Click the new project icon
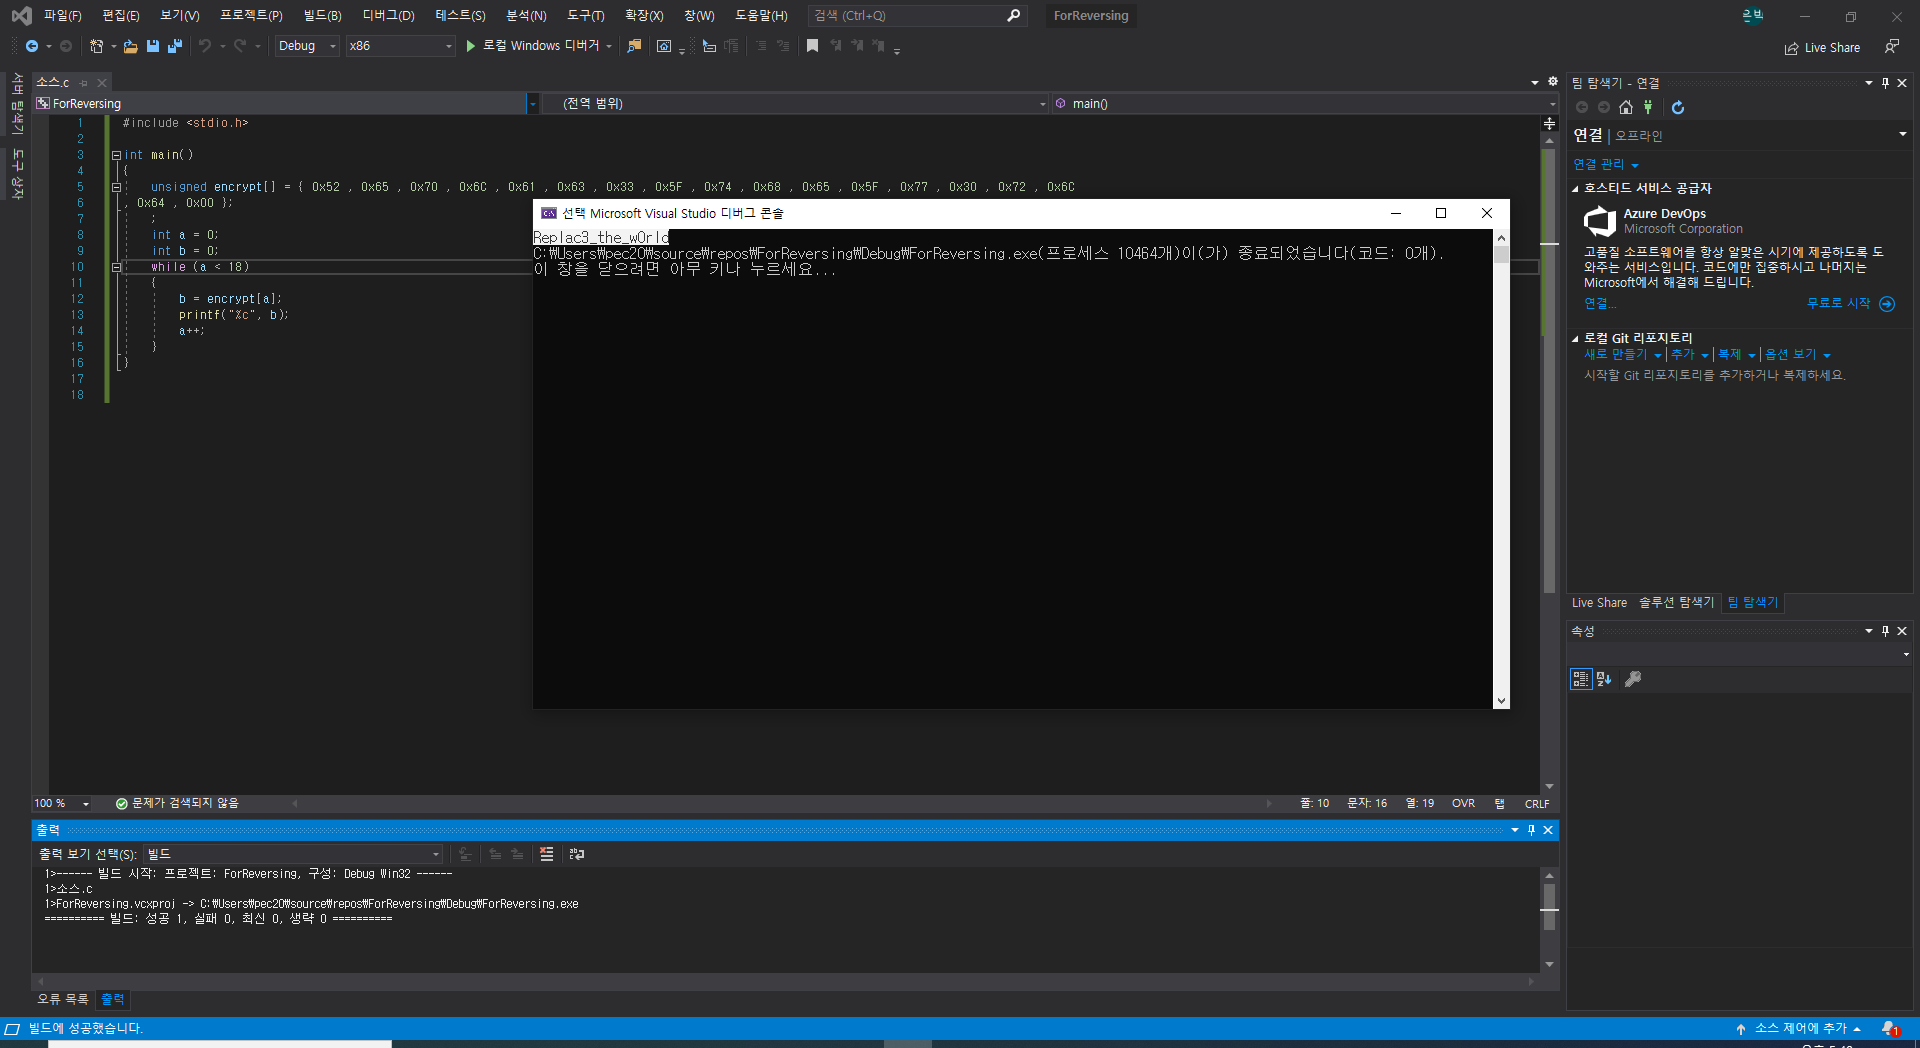 point(97,46)
